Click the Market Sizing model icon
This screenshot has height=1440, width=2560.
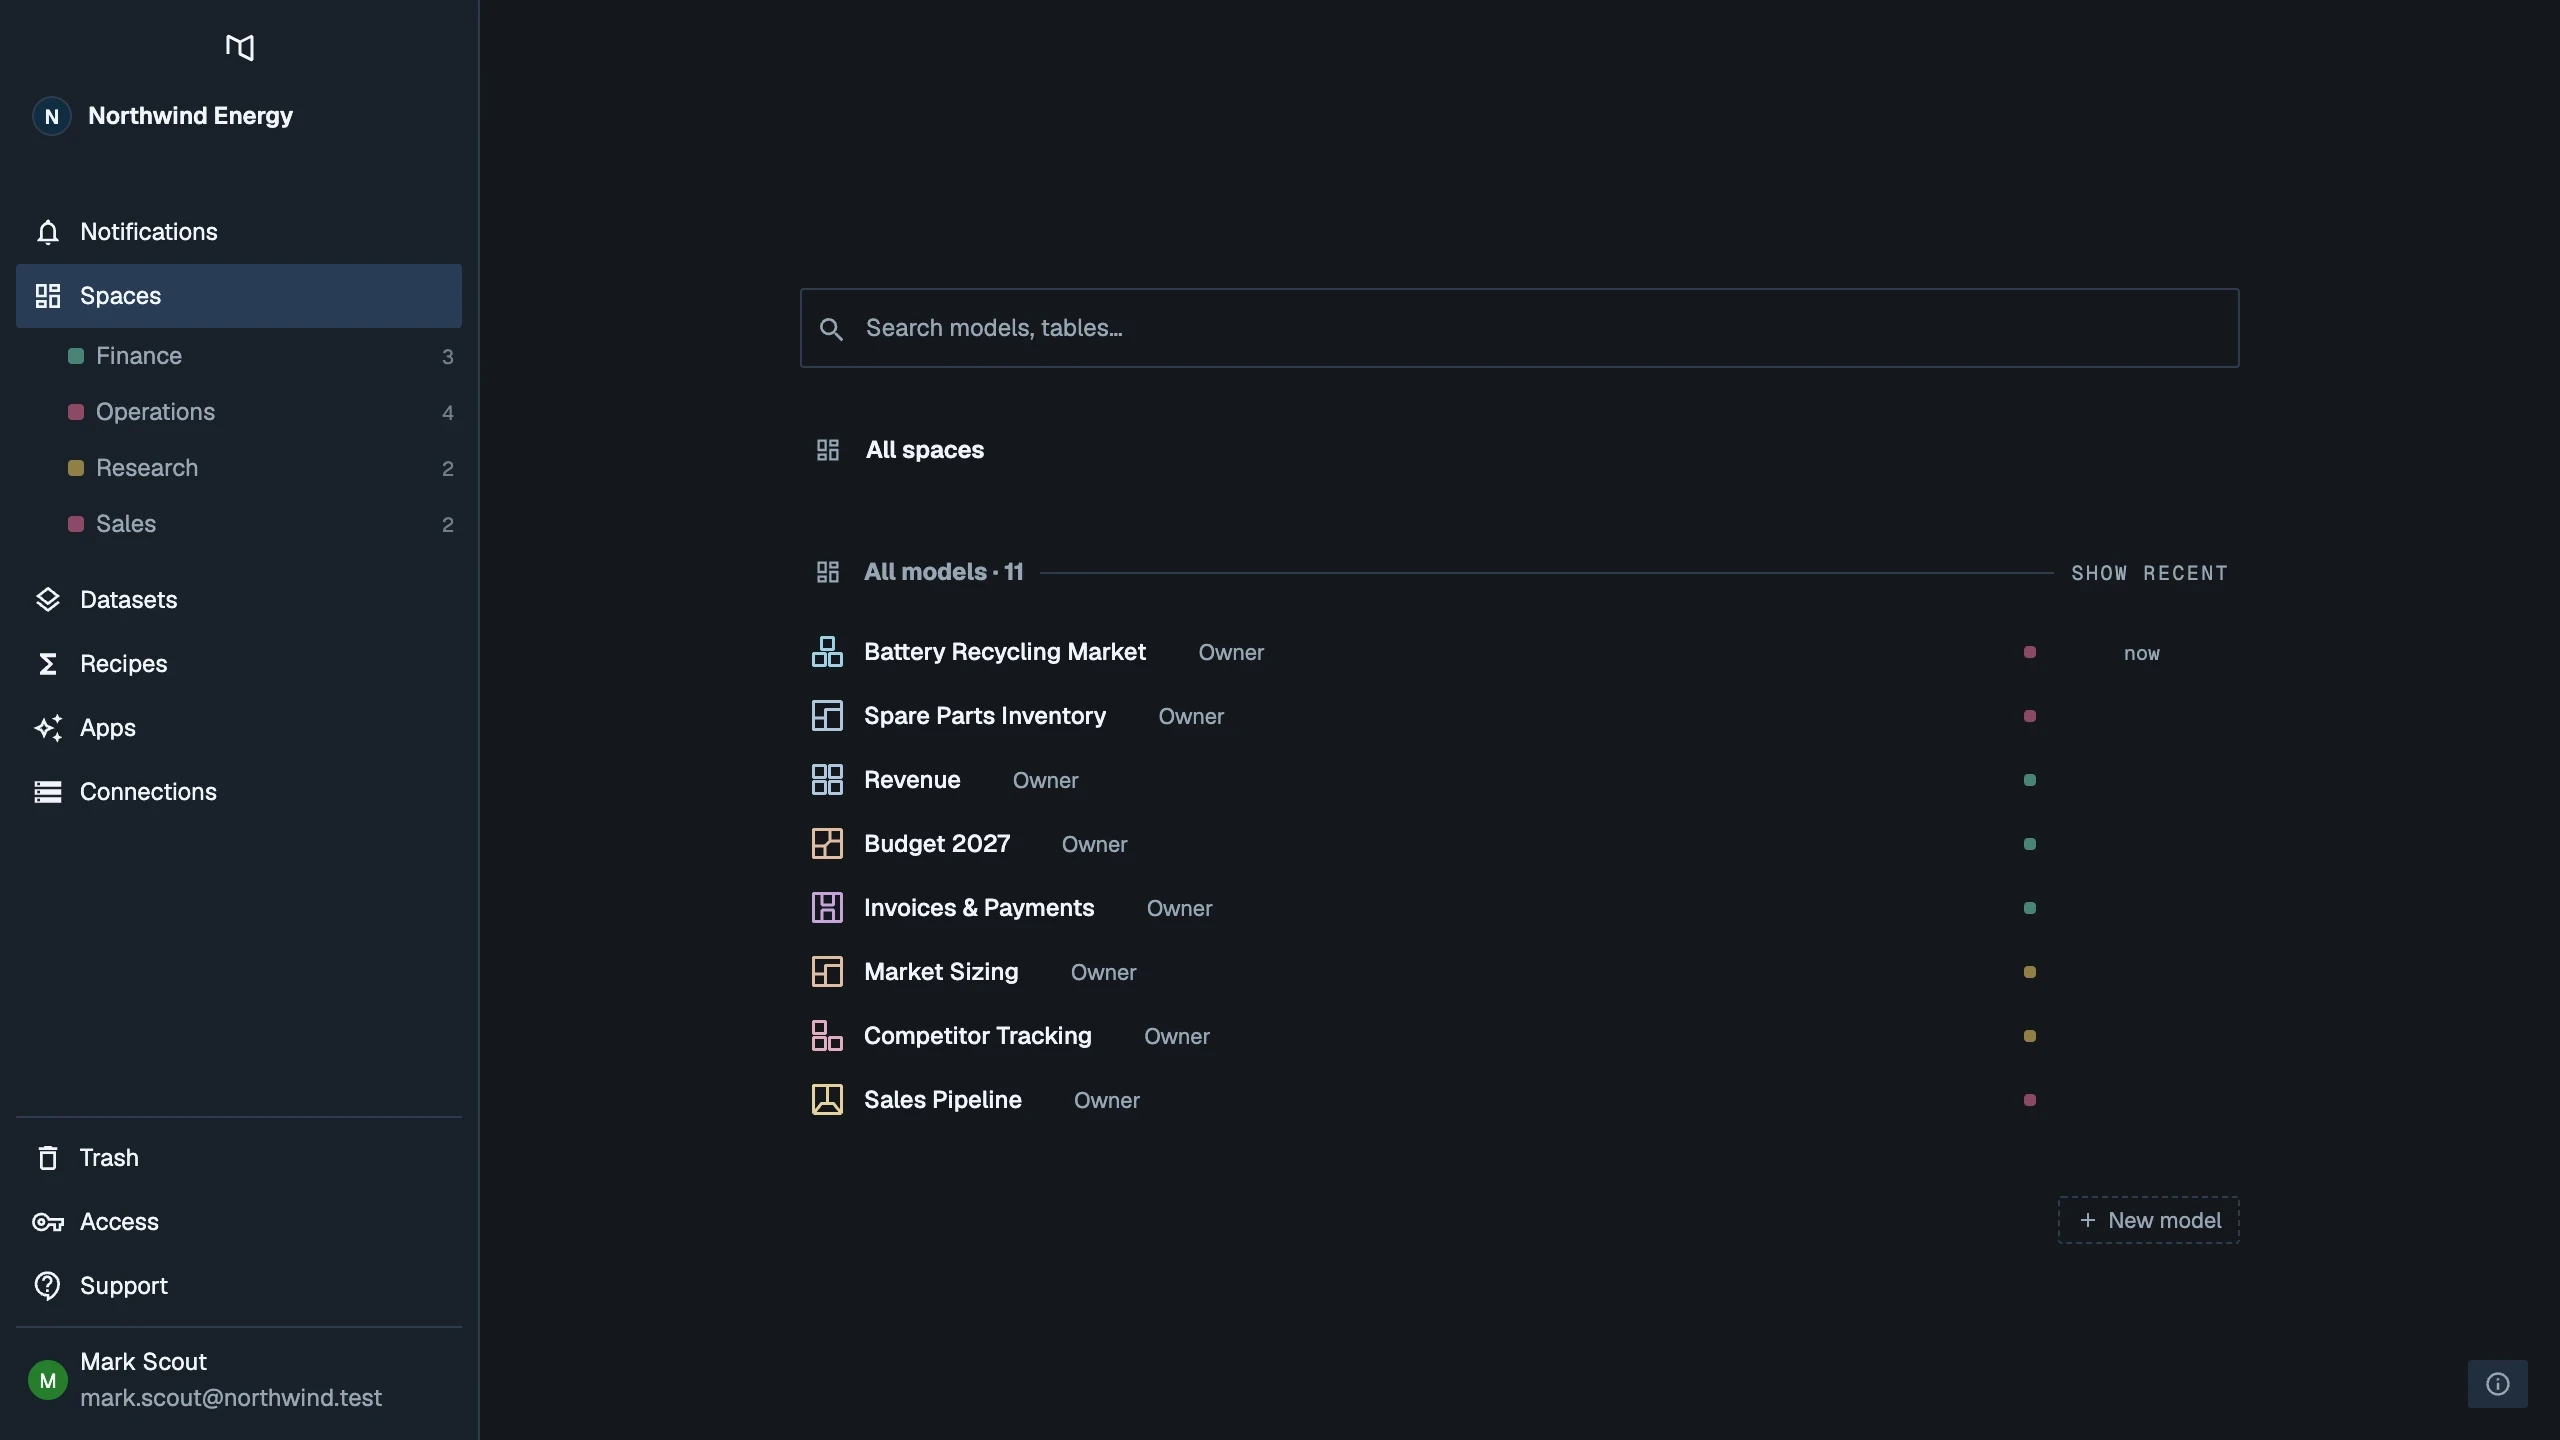point(827,972)
